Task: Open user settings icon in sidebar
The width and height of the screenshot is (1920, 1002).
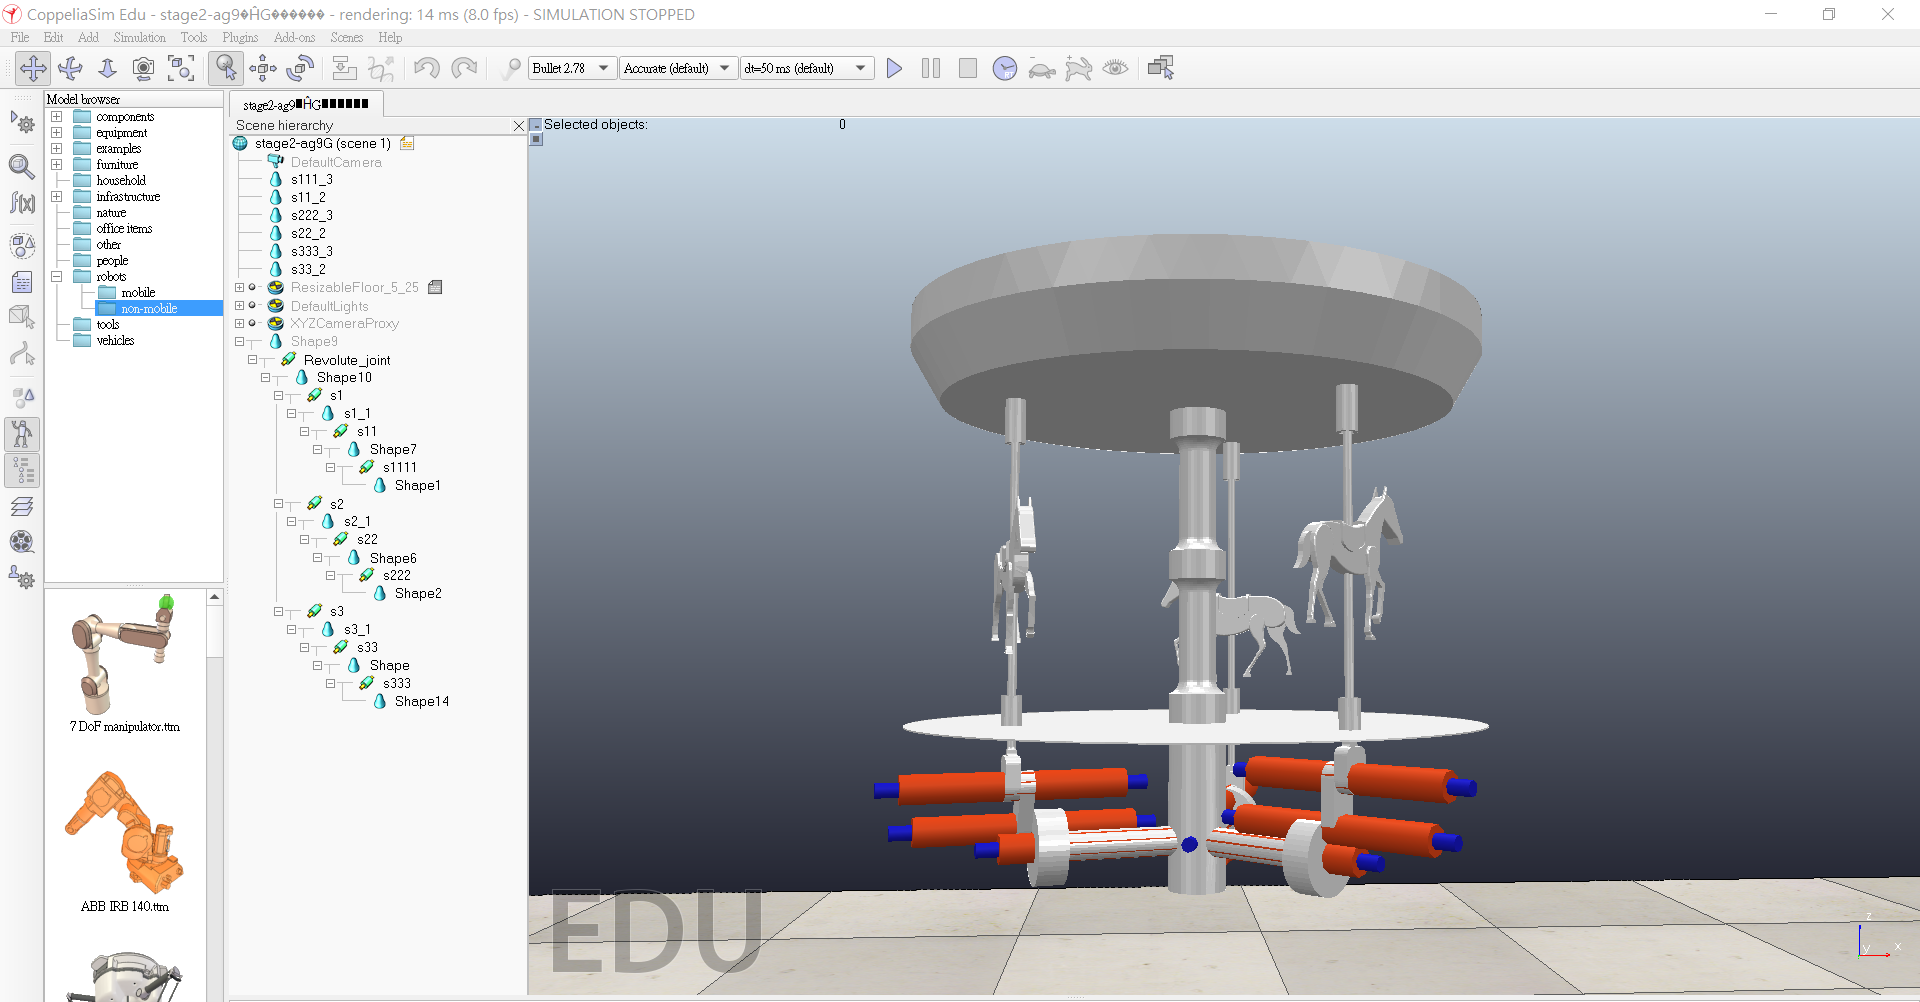Action: click(22, 578)
